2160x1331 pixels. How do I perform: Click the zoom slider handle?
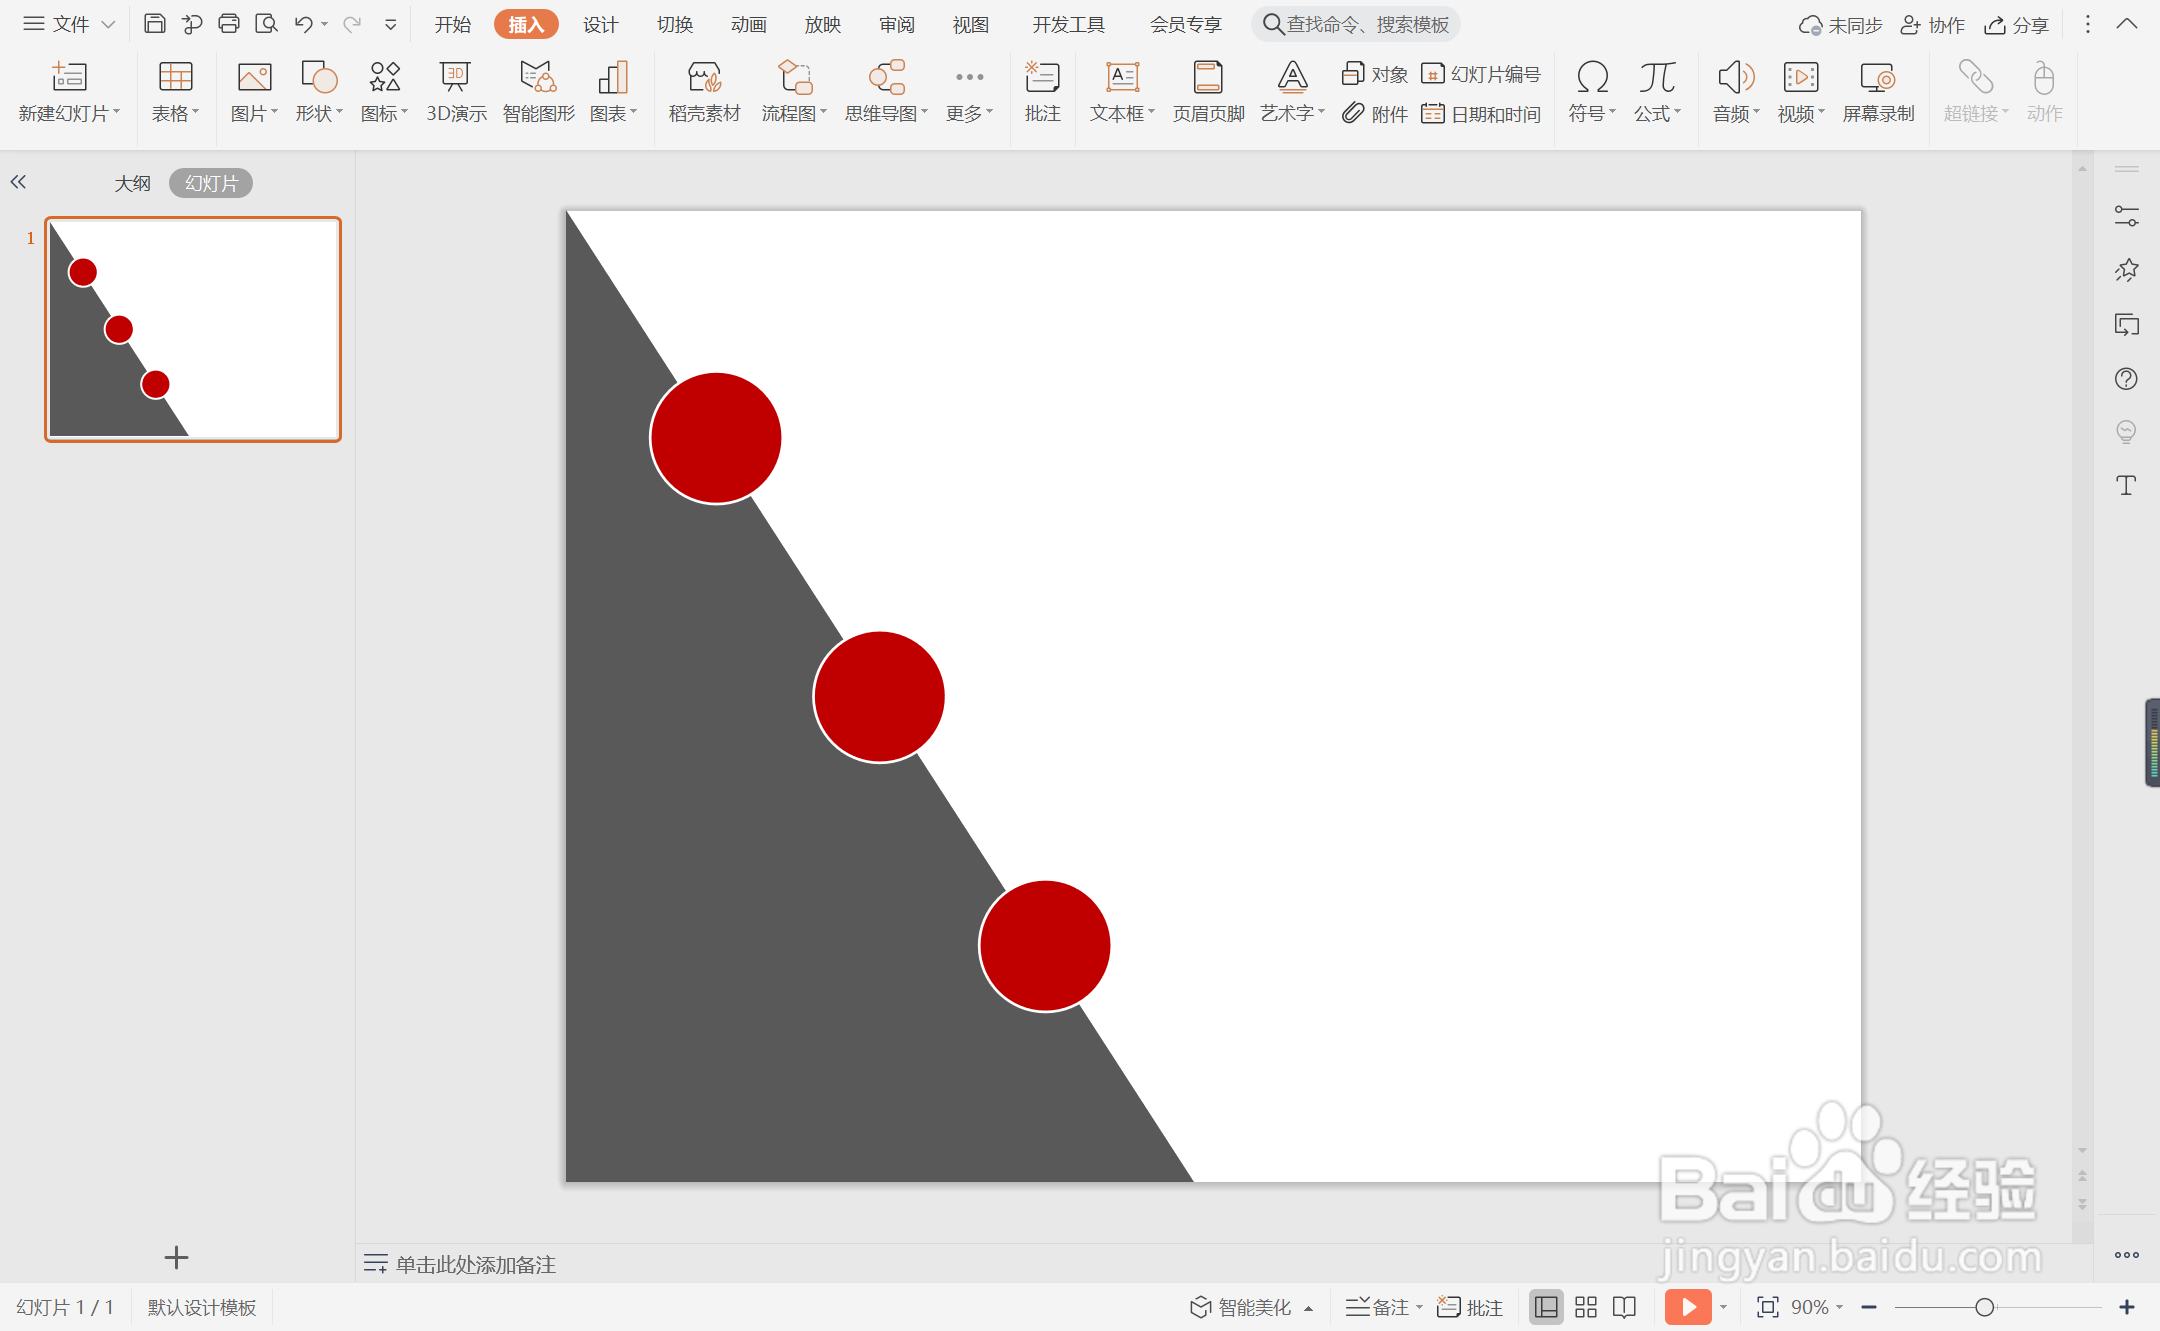coord(1985,1307)
